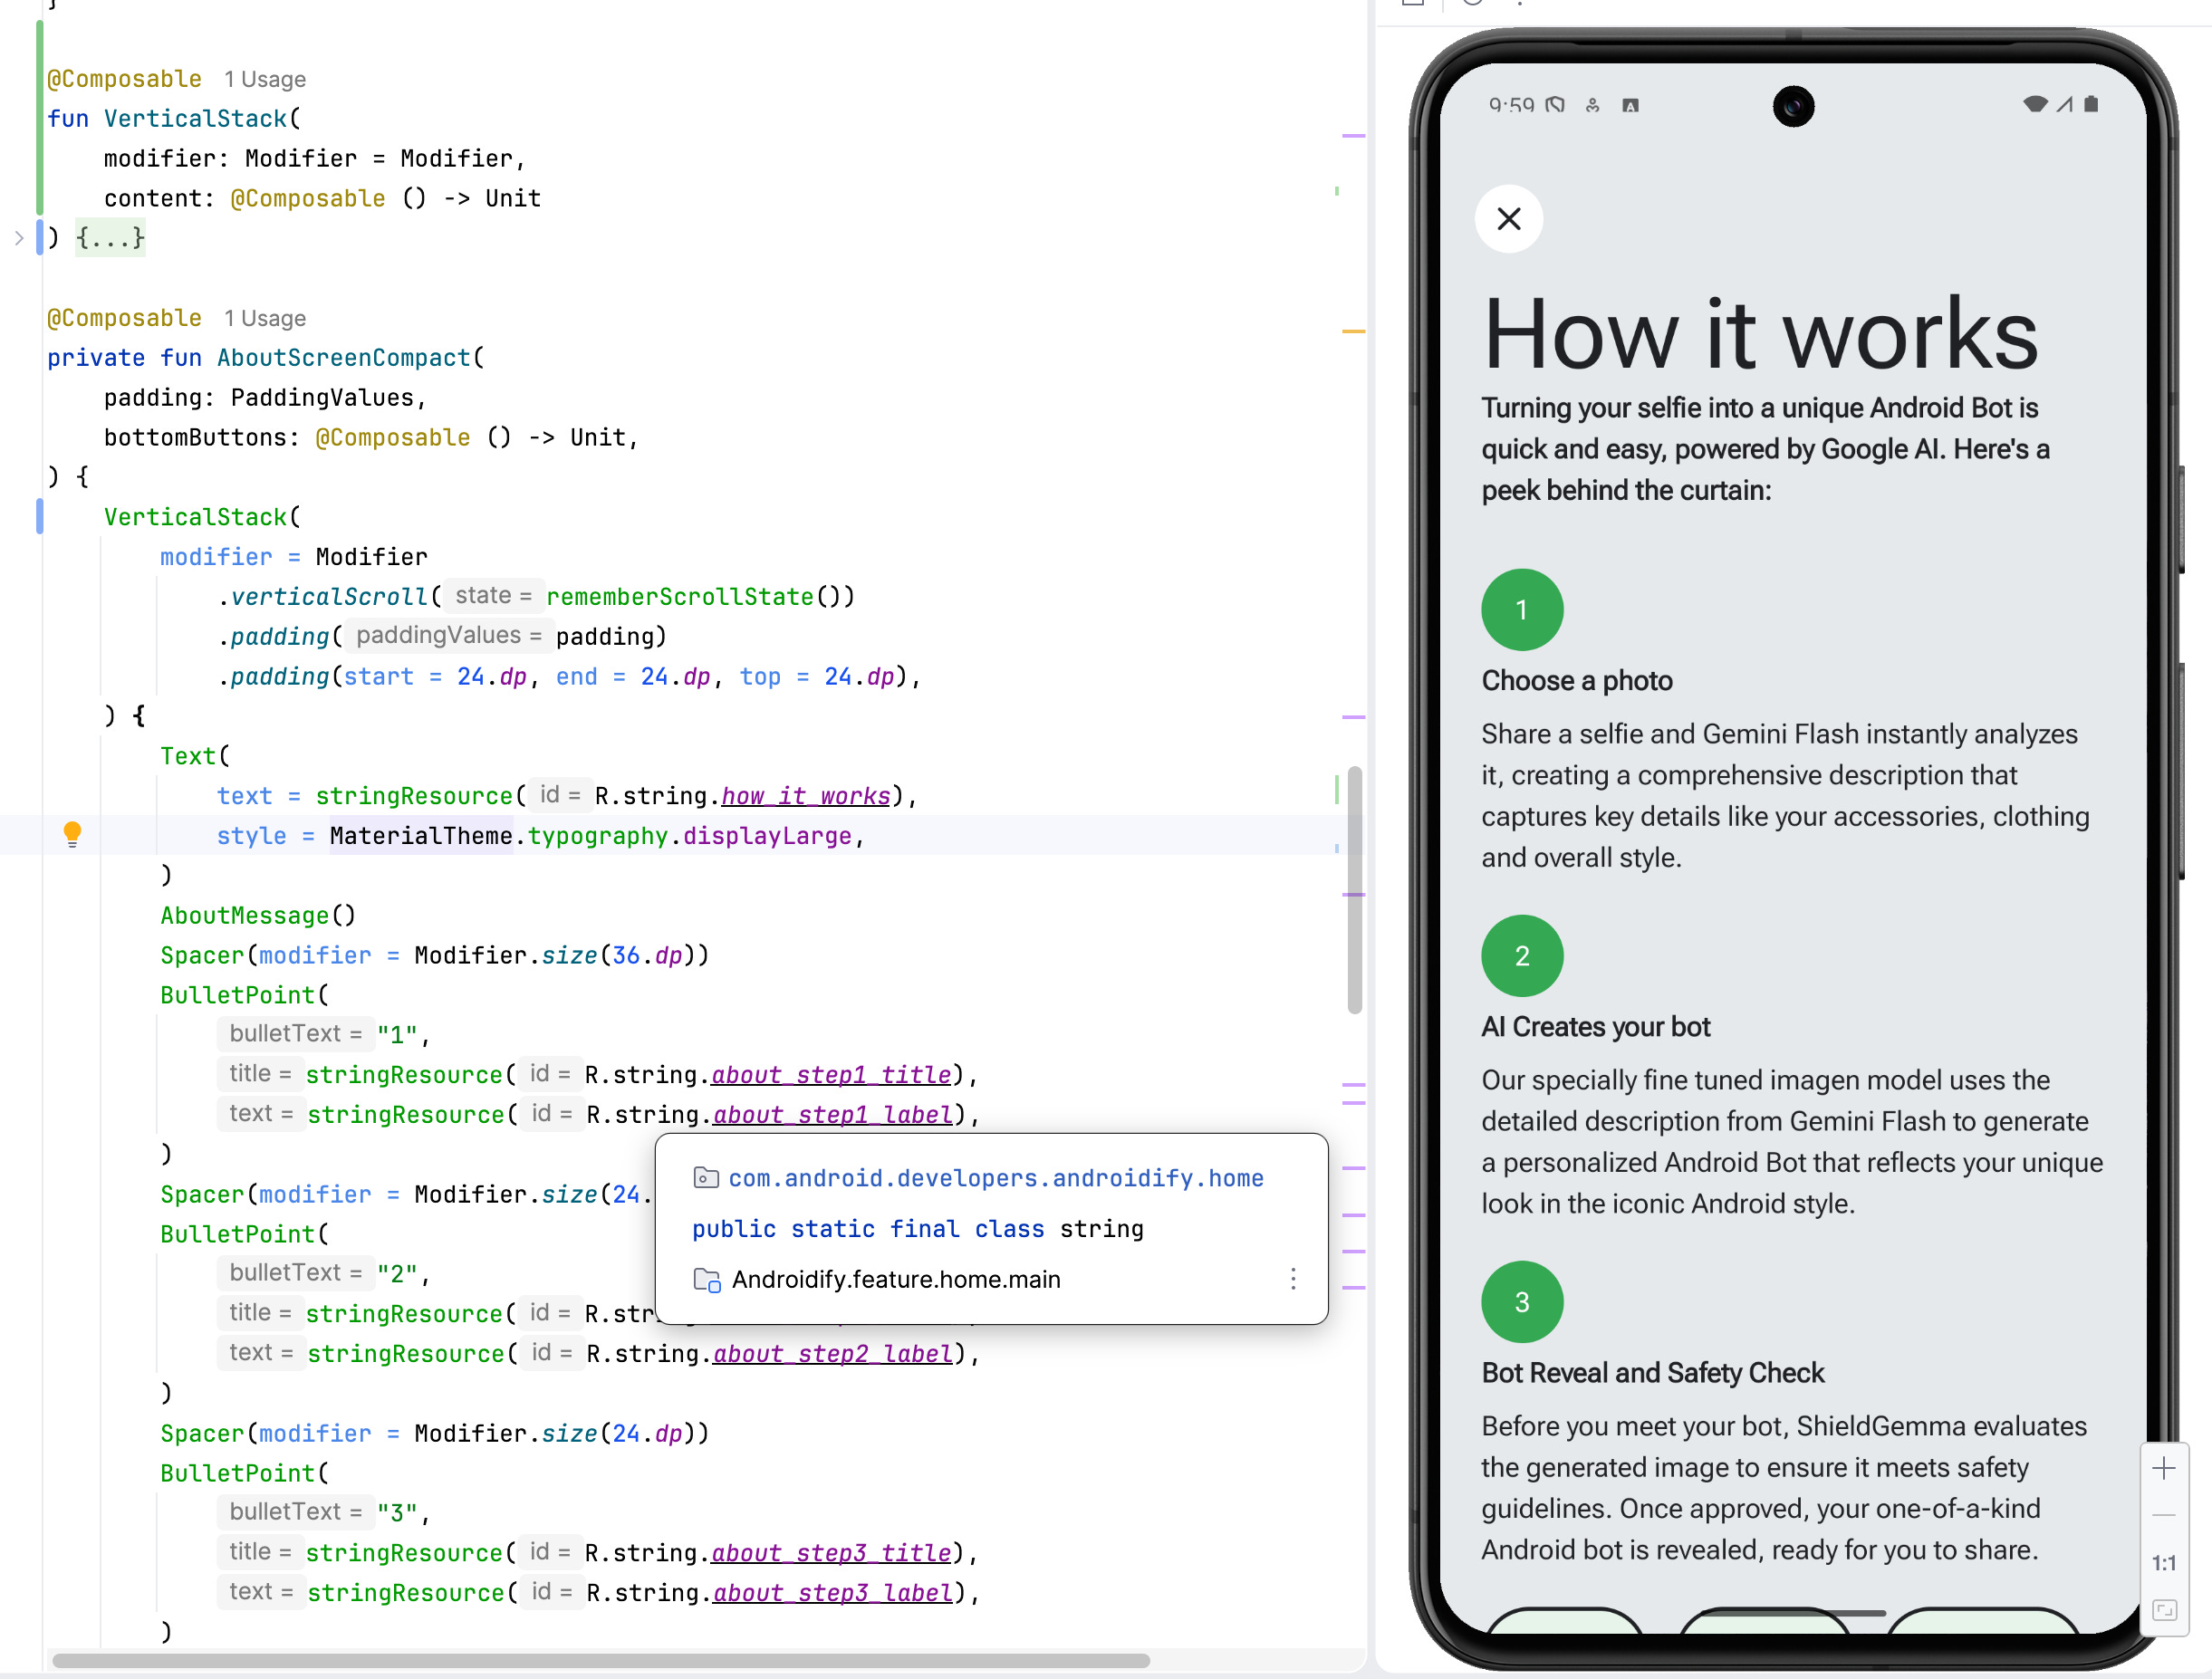Viewport: 2212px width, 1679px height.
Task: Click the yellow lightbulb quick-fix icon
Action: [72, 833]
